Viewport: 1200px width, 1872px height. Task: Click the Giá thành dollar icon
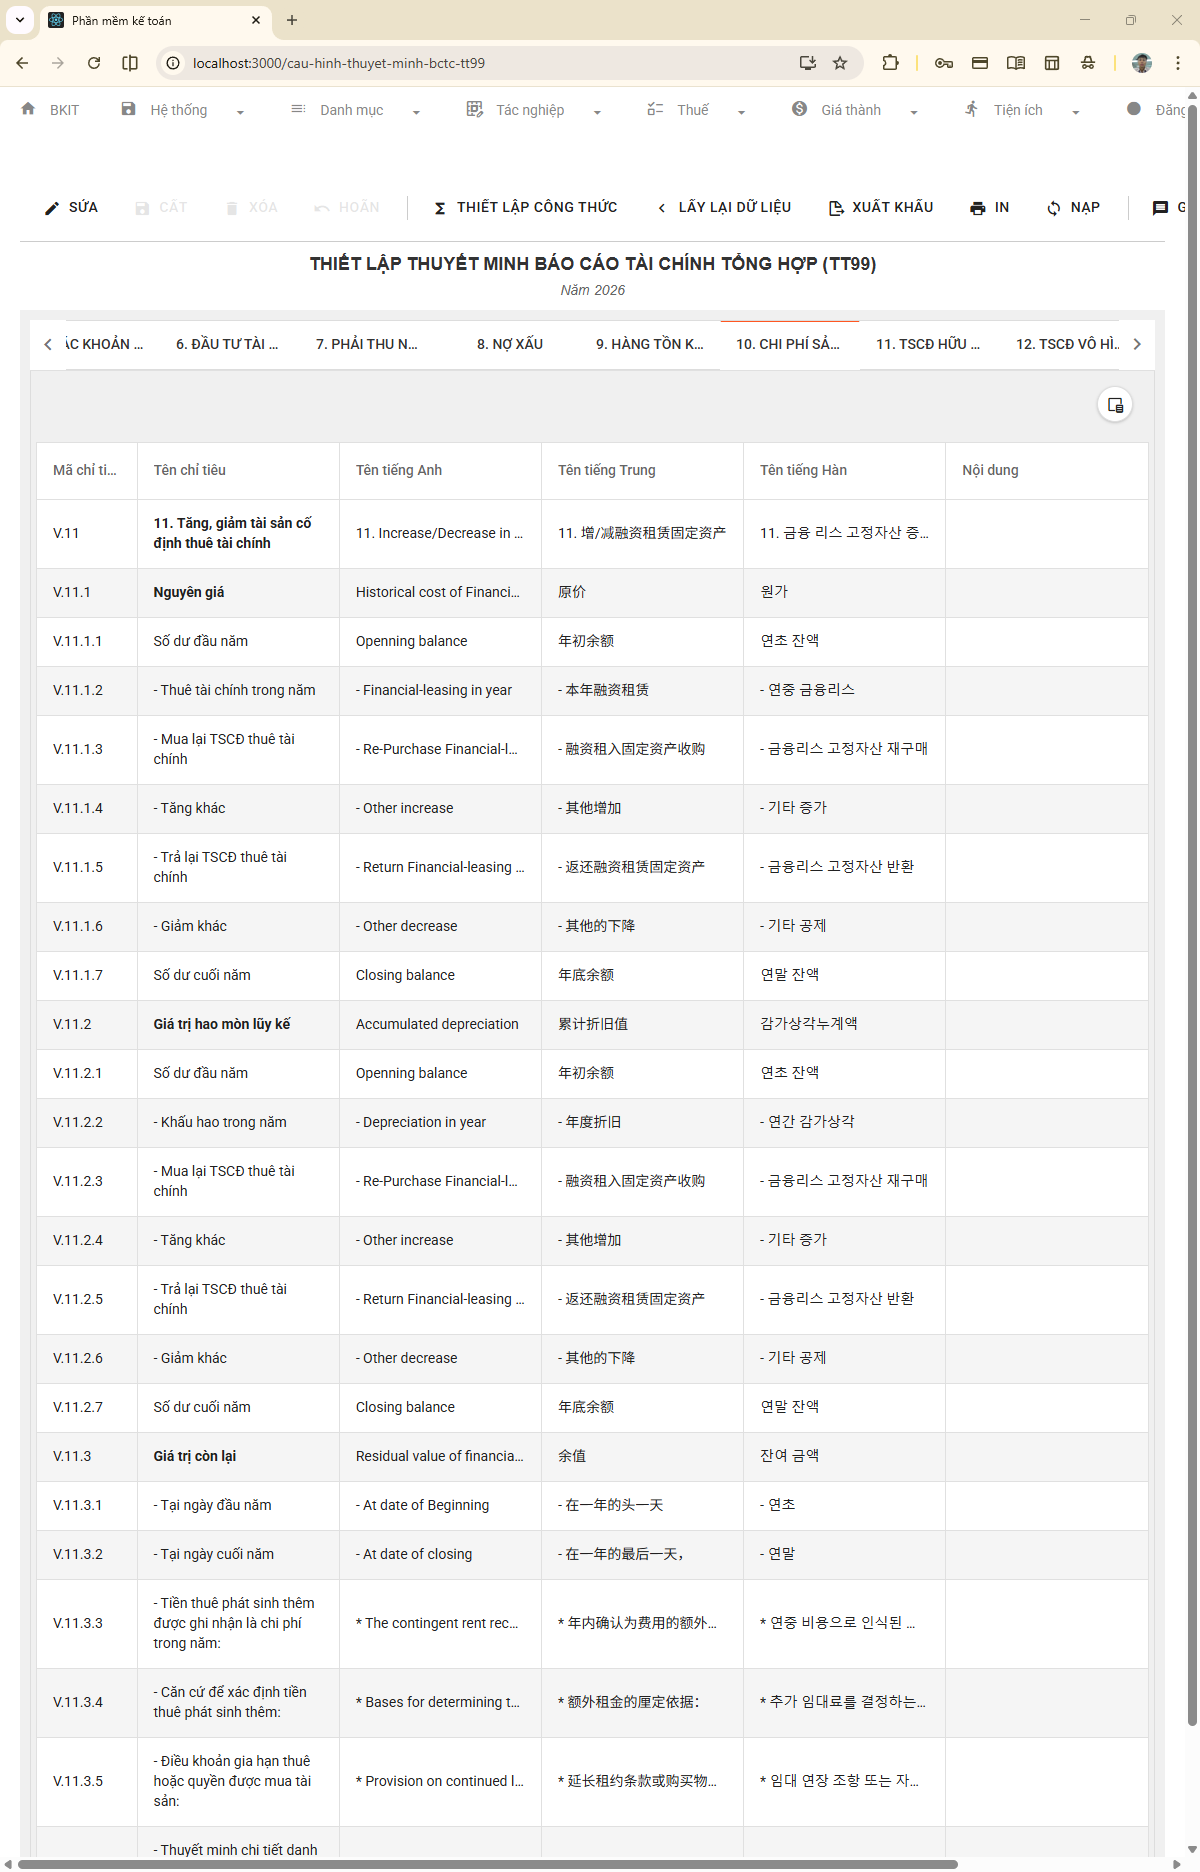(800, 109)
